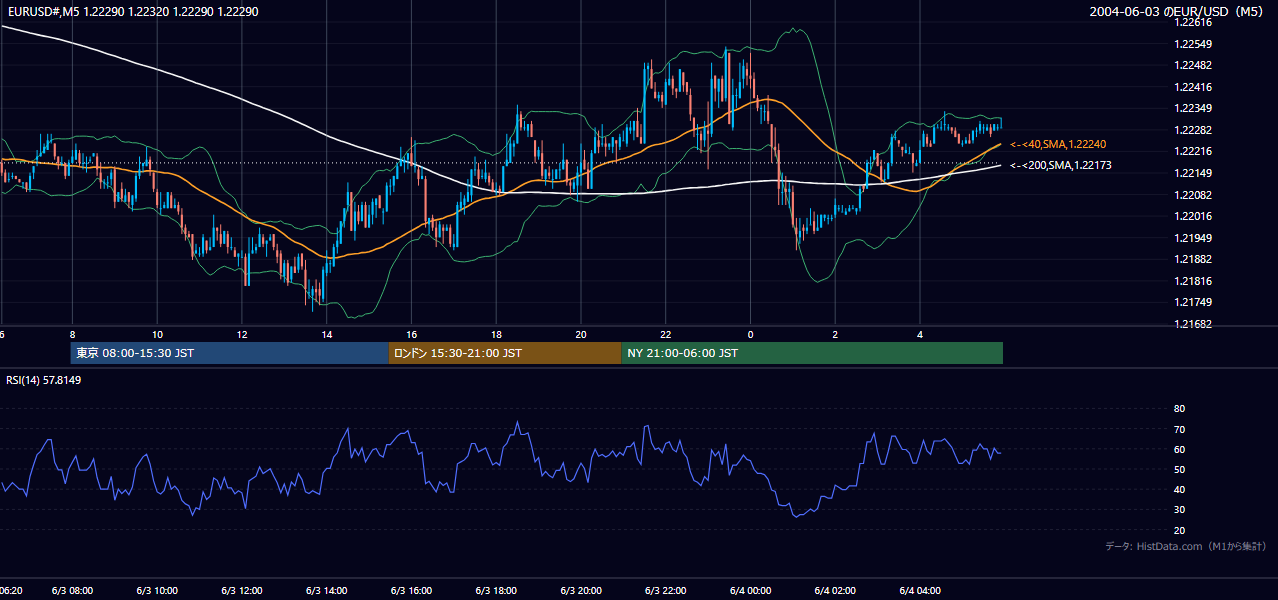This screenshot has height=600, width=1278.
Task: Click the 6/3 10:00 time label
Action: tap(157, 591)
